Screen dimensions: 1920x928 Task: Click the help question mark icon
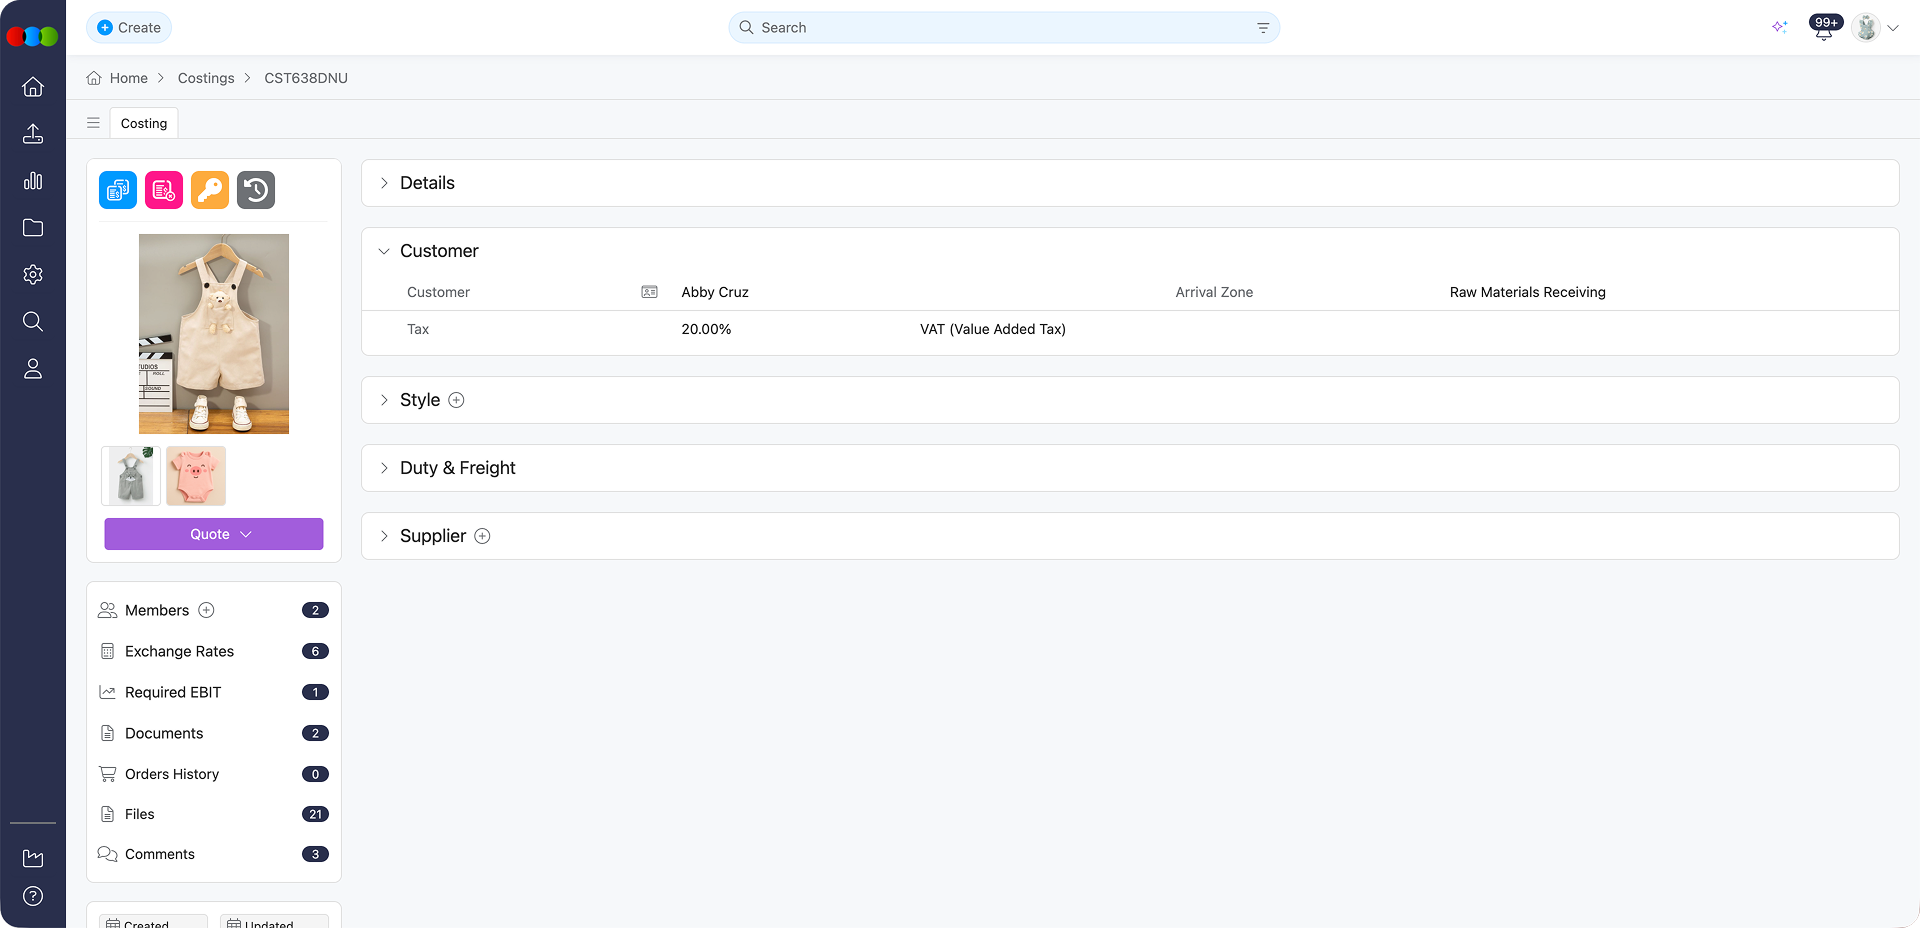[x=33, y=896]
